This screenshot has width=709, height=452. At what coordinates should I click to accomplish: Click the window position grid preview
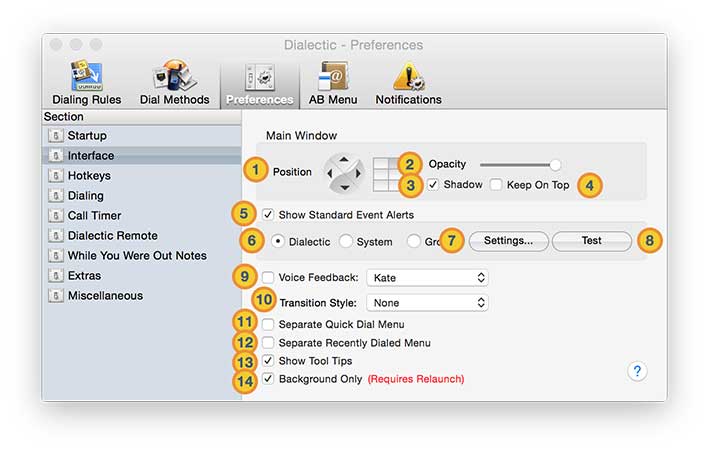click(x=387, y=174)
